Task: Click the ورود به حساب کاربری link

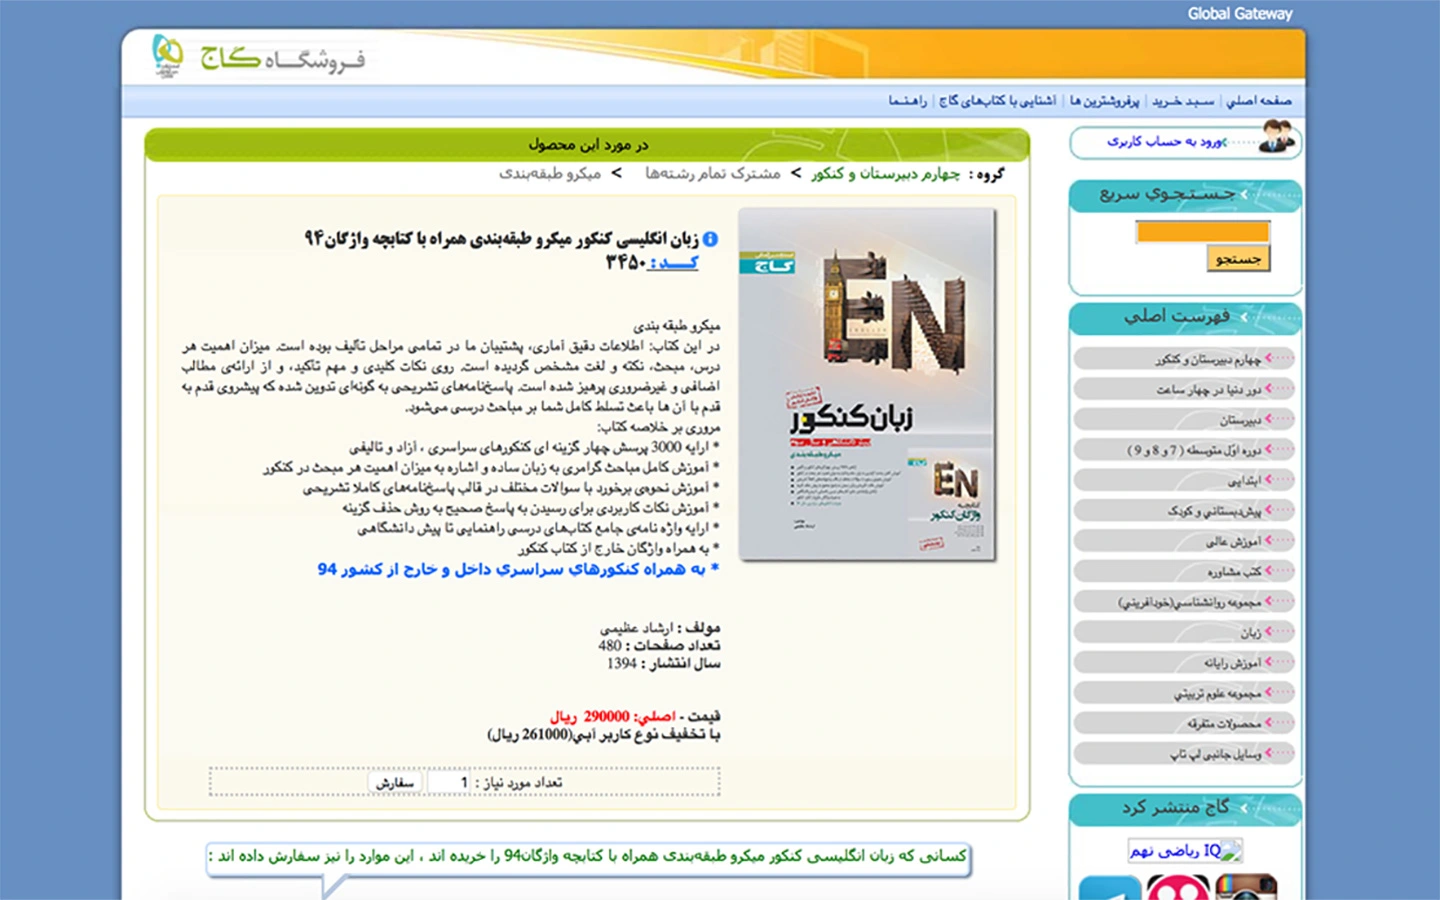Action: (x=1165, y=142)
